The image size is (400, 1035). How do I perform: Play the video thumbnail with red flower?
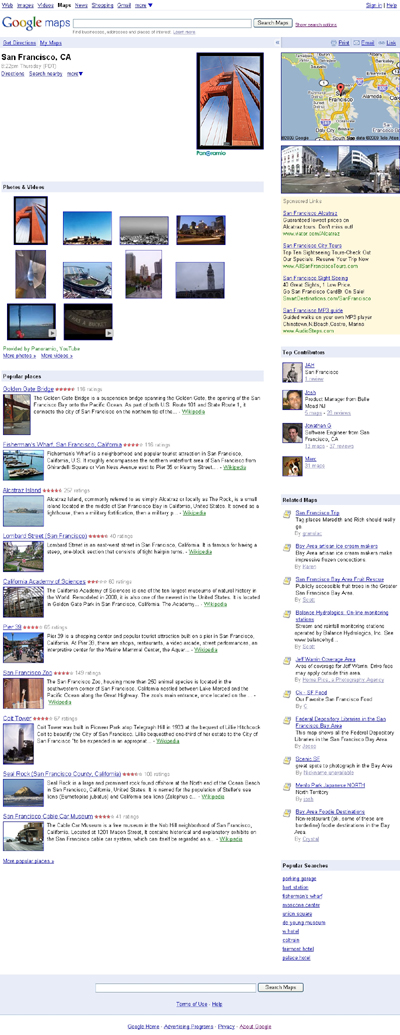(x=31, y=321)
